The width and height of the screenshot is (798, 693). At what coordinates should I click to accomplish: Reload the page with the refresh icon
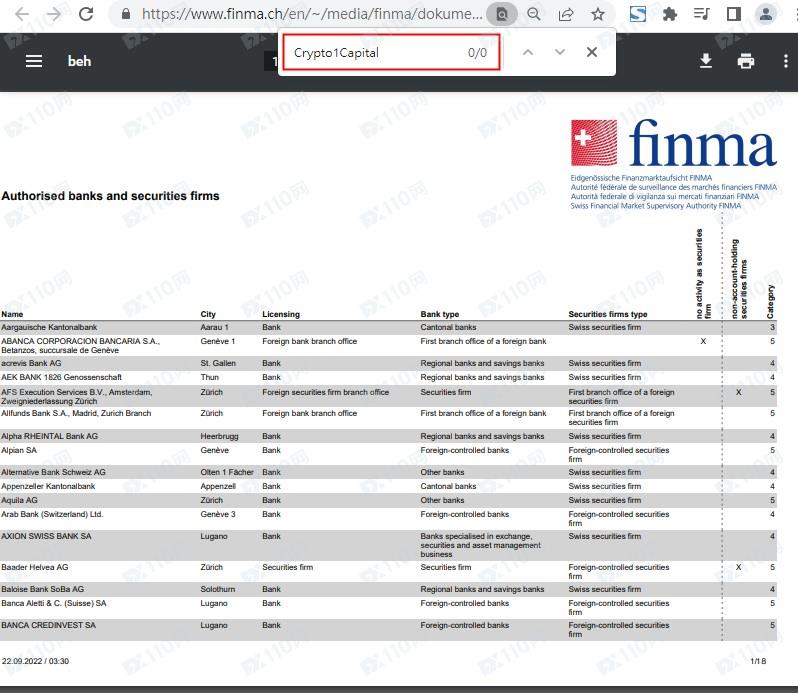tap(86, 15)
